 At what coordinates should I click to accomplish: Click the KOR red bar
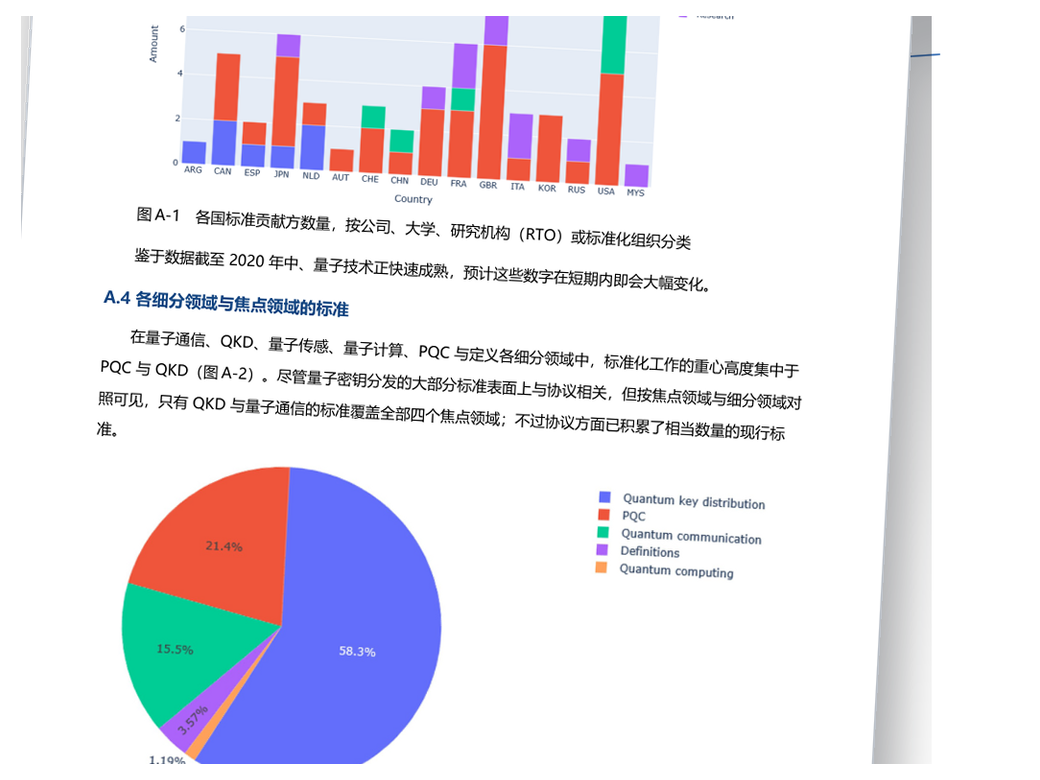[550, 149]
